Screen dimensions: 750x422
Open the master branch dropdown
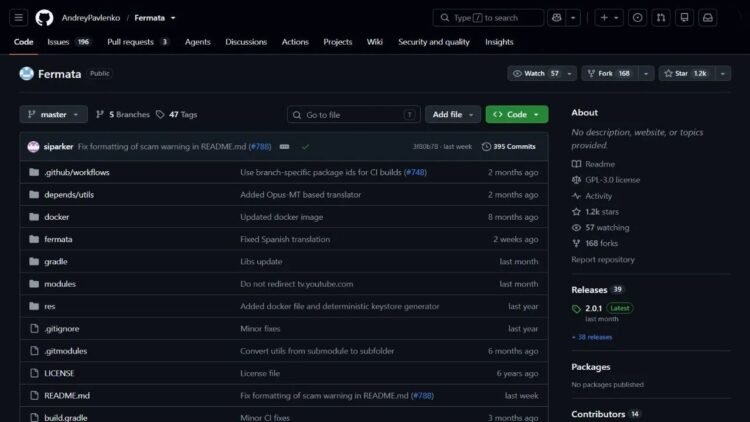[x=54, y=114]
